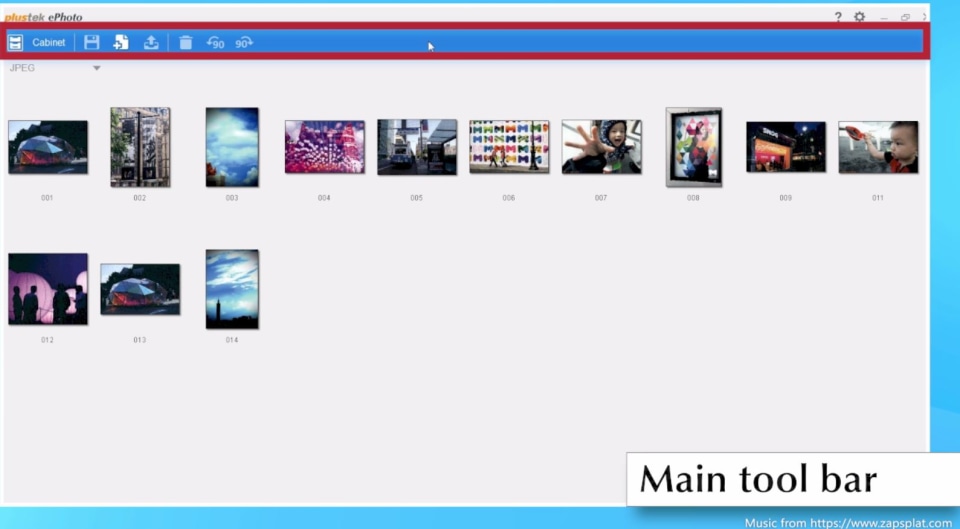
Task: Select framed photo thumbnail 008
Action: [693, 147]
